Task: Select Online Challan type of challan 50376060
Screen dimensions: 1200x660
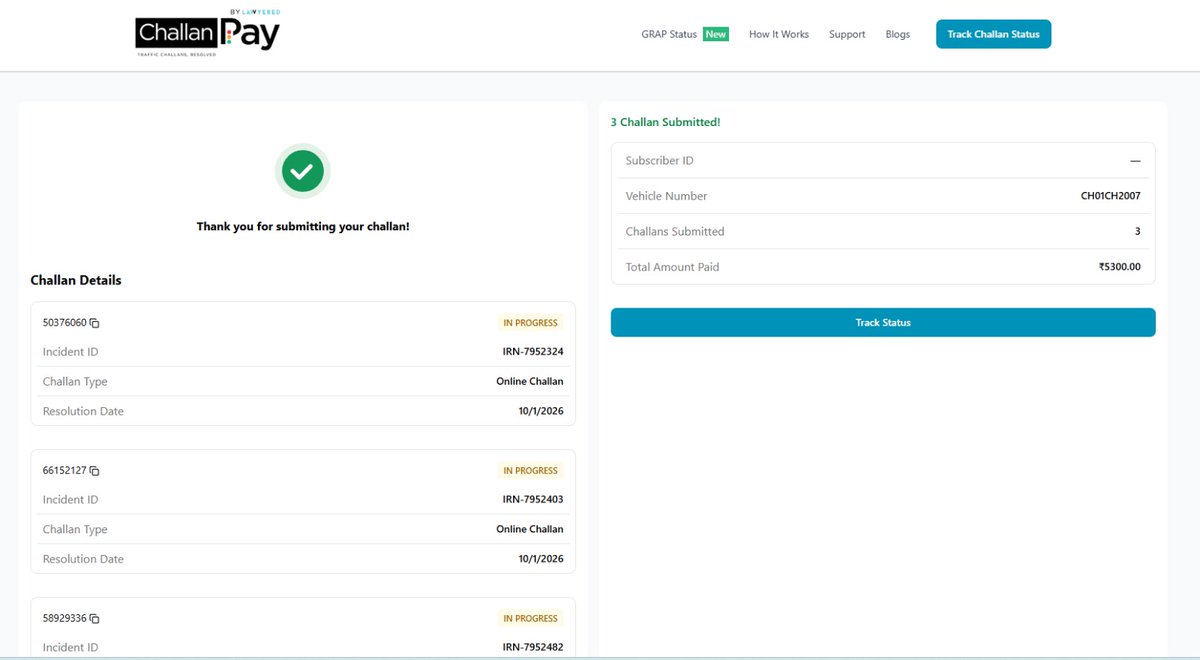Action: pos(530,382)
